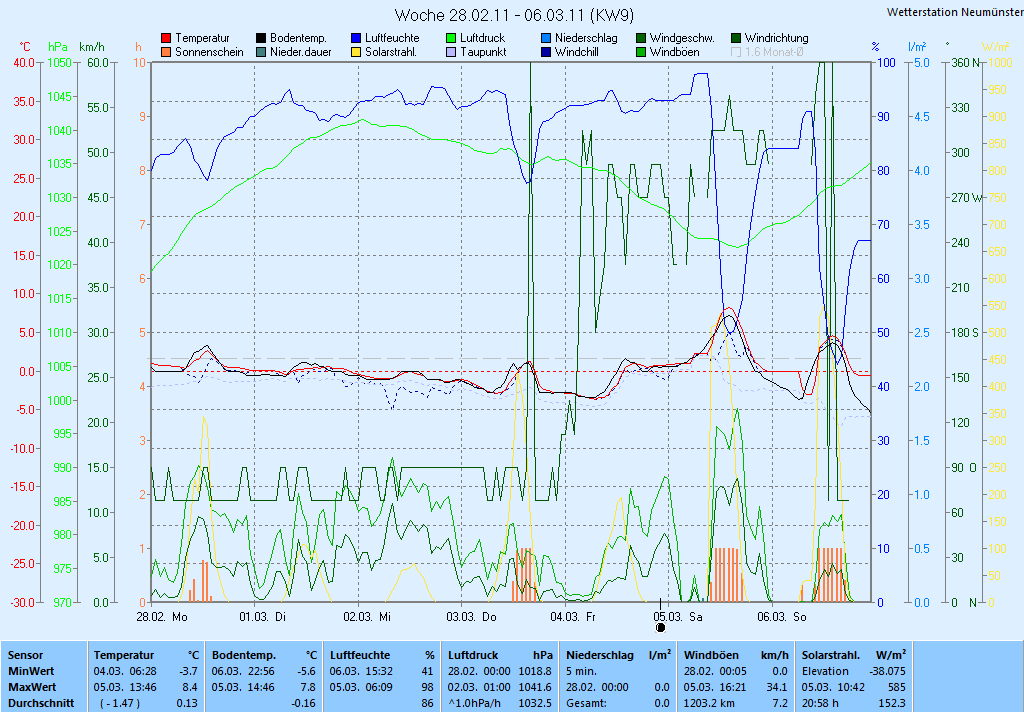
Task: Click the black Bodentemp. legend square
Action: pyautogui.click(x=261, y=38)
